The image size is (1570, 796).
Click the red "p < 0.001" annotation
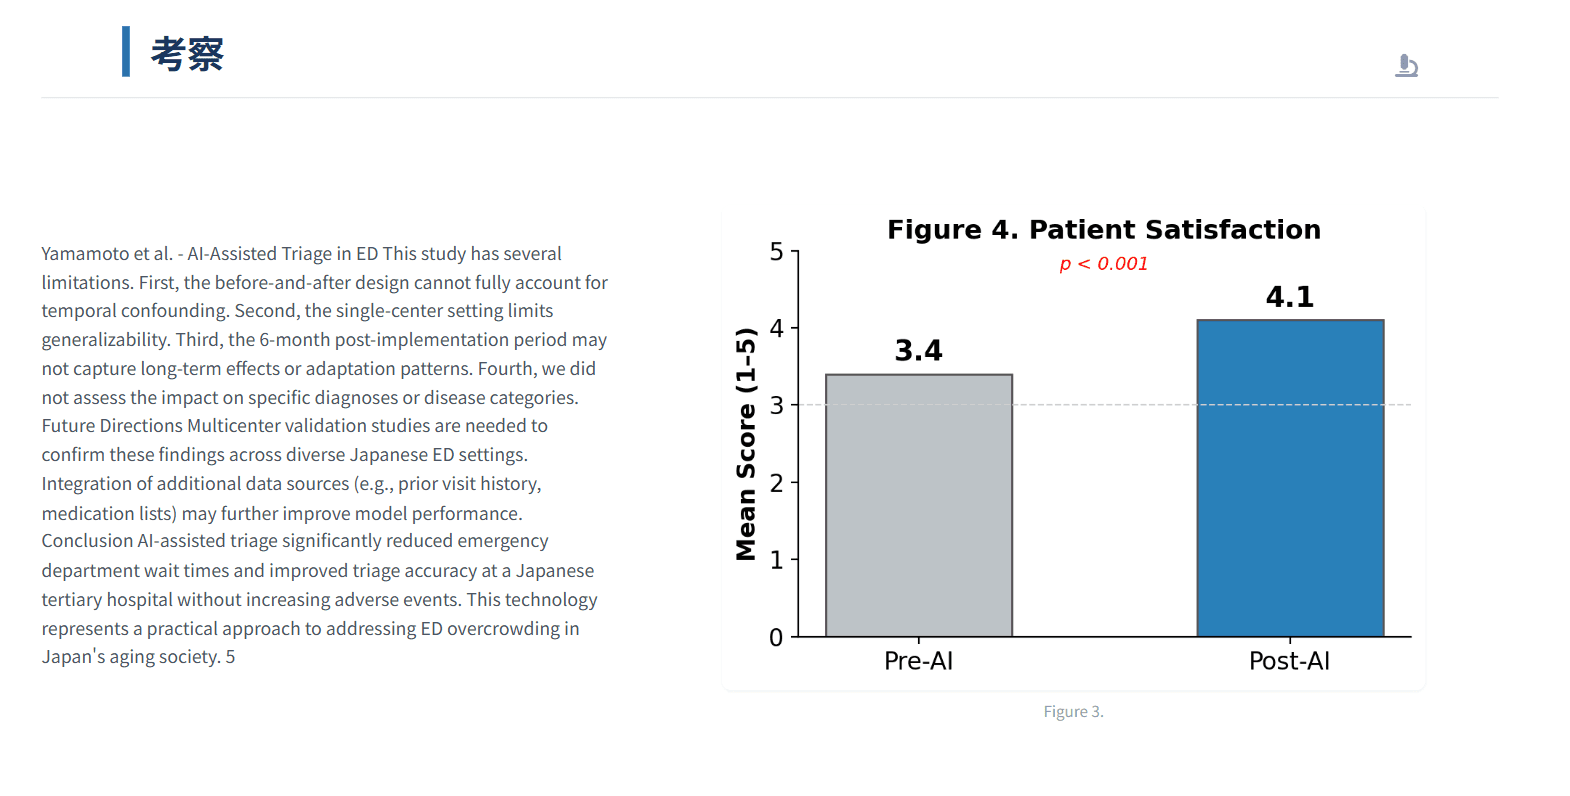[x=1103, y=264]
